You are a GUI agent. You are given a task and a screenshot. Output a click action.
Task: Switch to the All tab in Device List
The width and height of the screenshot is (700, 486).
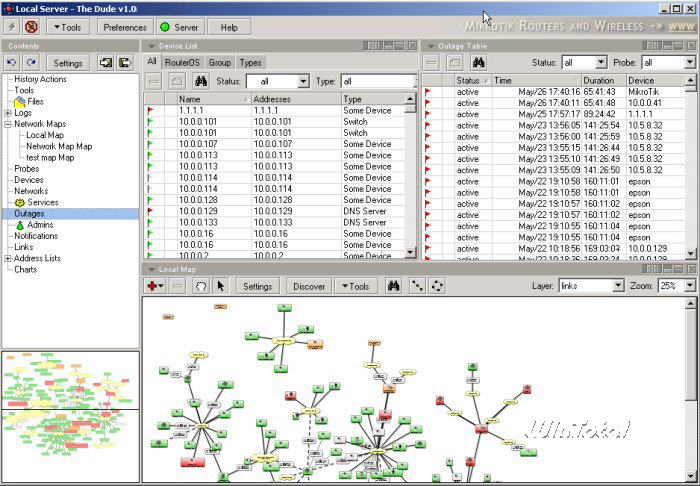click(152, 62)
